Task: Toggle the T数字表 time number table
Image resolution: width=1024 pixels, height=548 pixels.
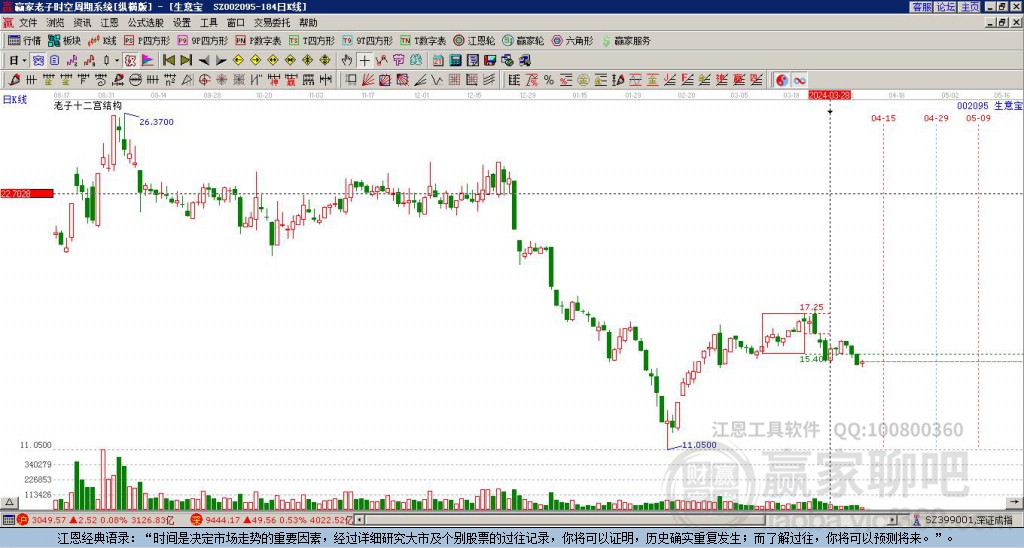Action: point(424,41)
